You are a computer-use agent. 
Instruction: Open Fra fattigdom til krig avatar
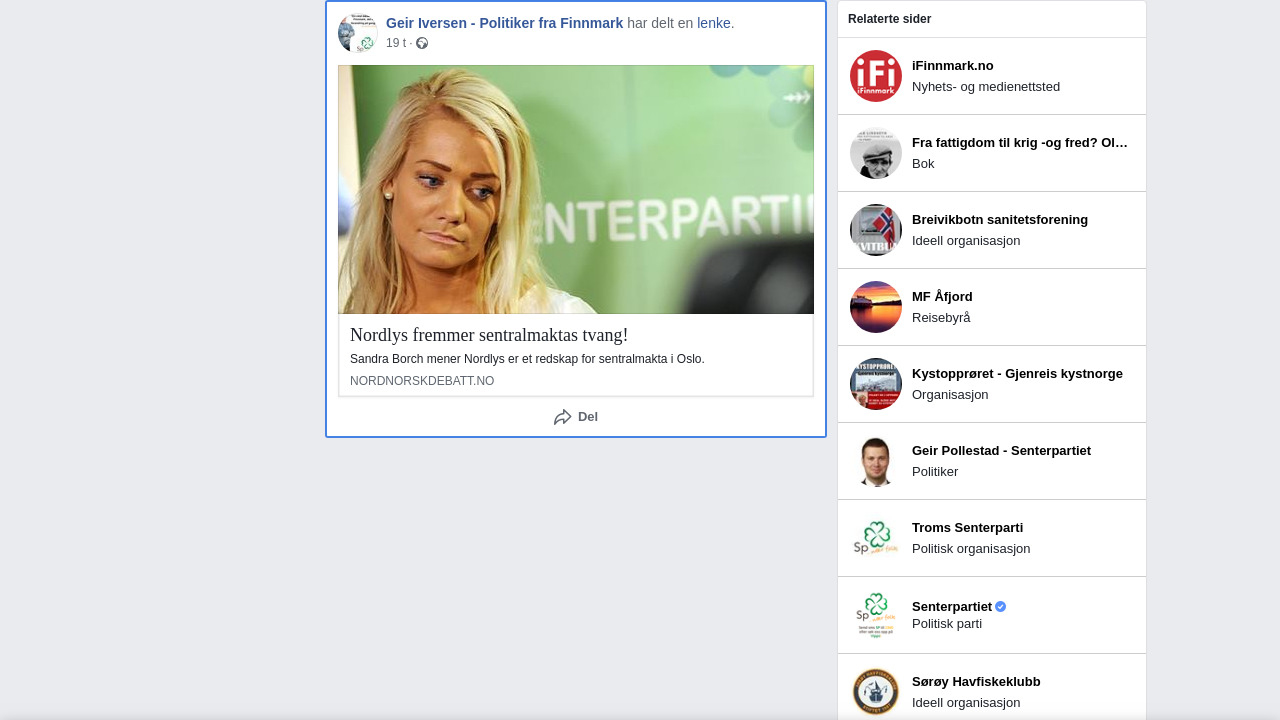click(x=876, y=153)
